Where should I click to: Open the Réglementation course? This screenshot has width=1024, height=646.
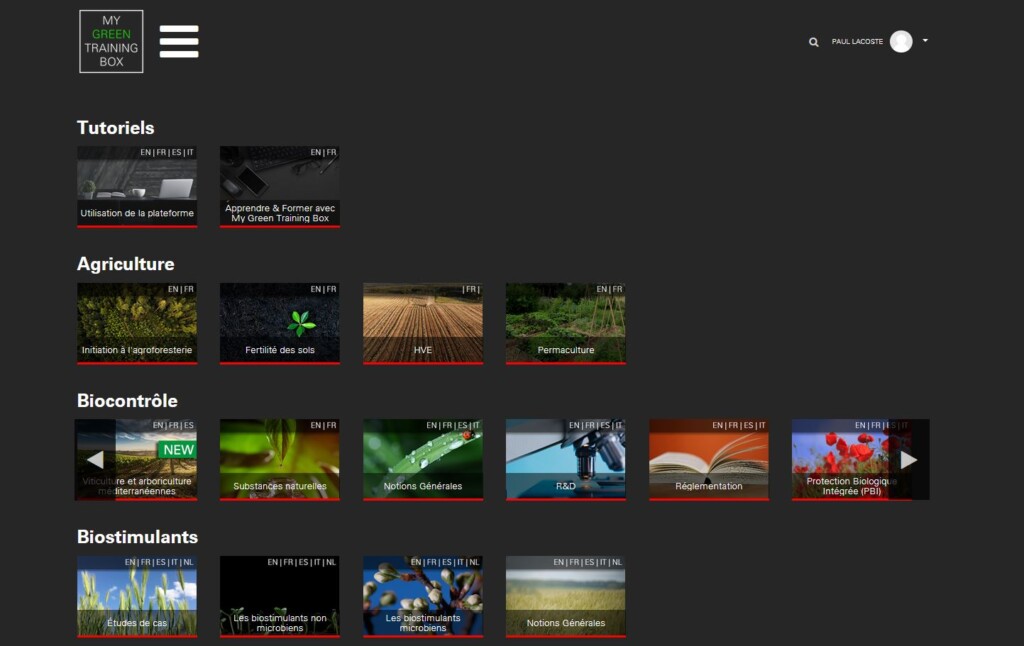point(708,459)
